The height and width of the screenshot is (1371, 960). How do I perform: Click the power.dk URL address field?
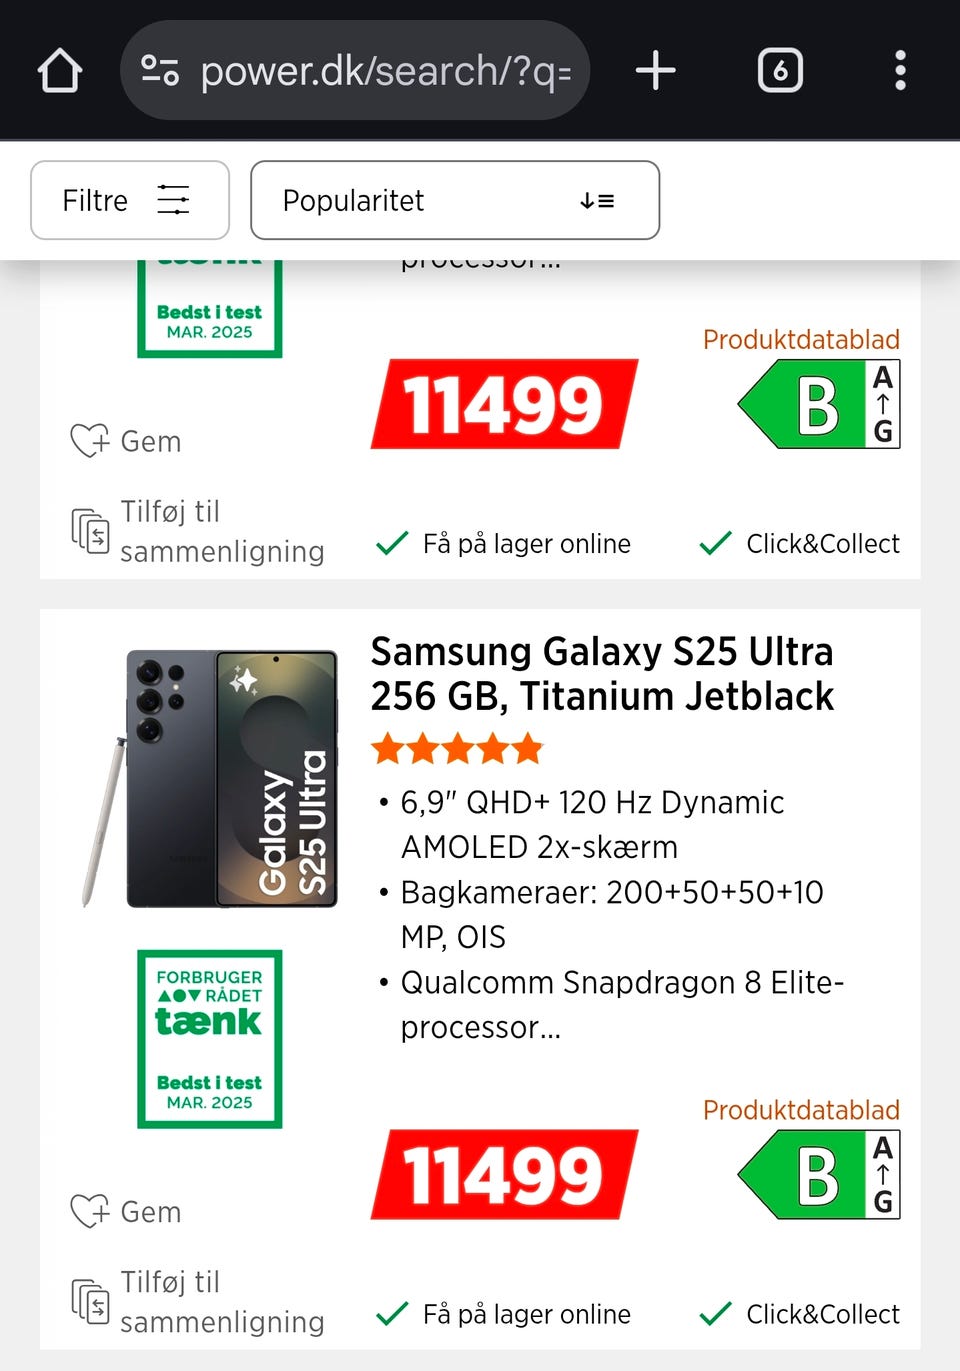point(385,71)
